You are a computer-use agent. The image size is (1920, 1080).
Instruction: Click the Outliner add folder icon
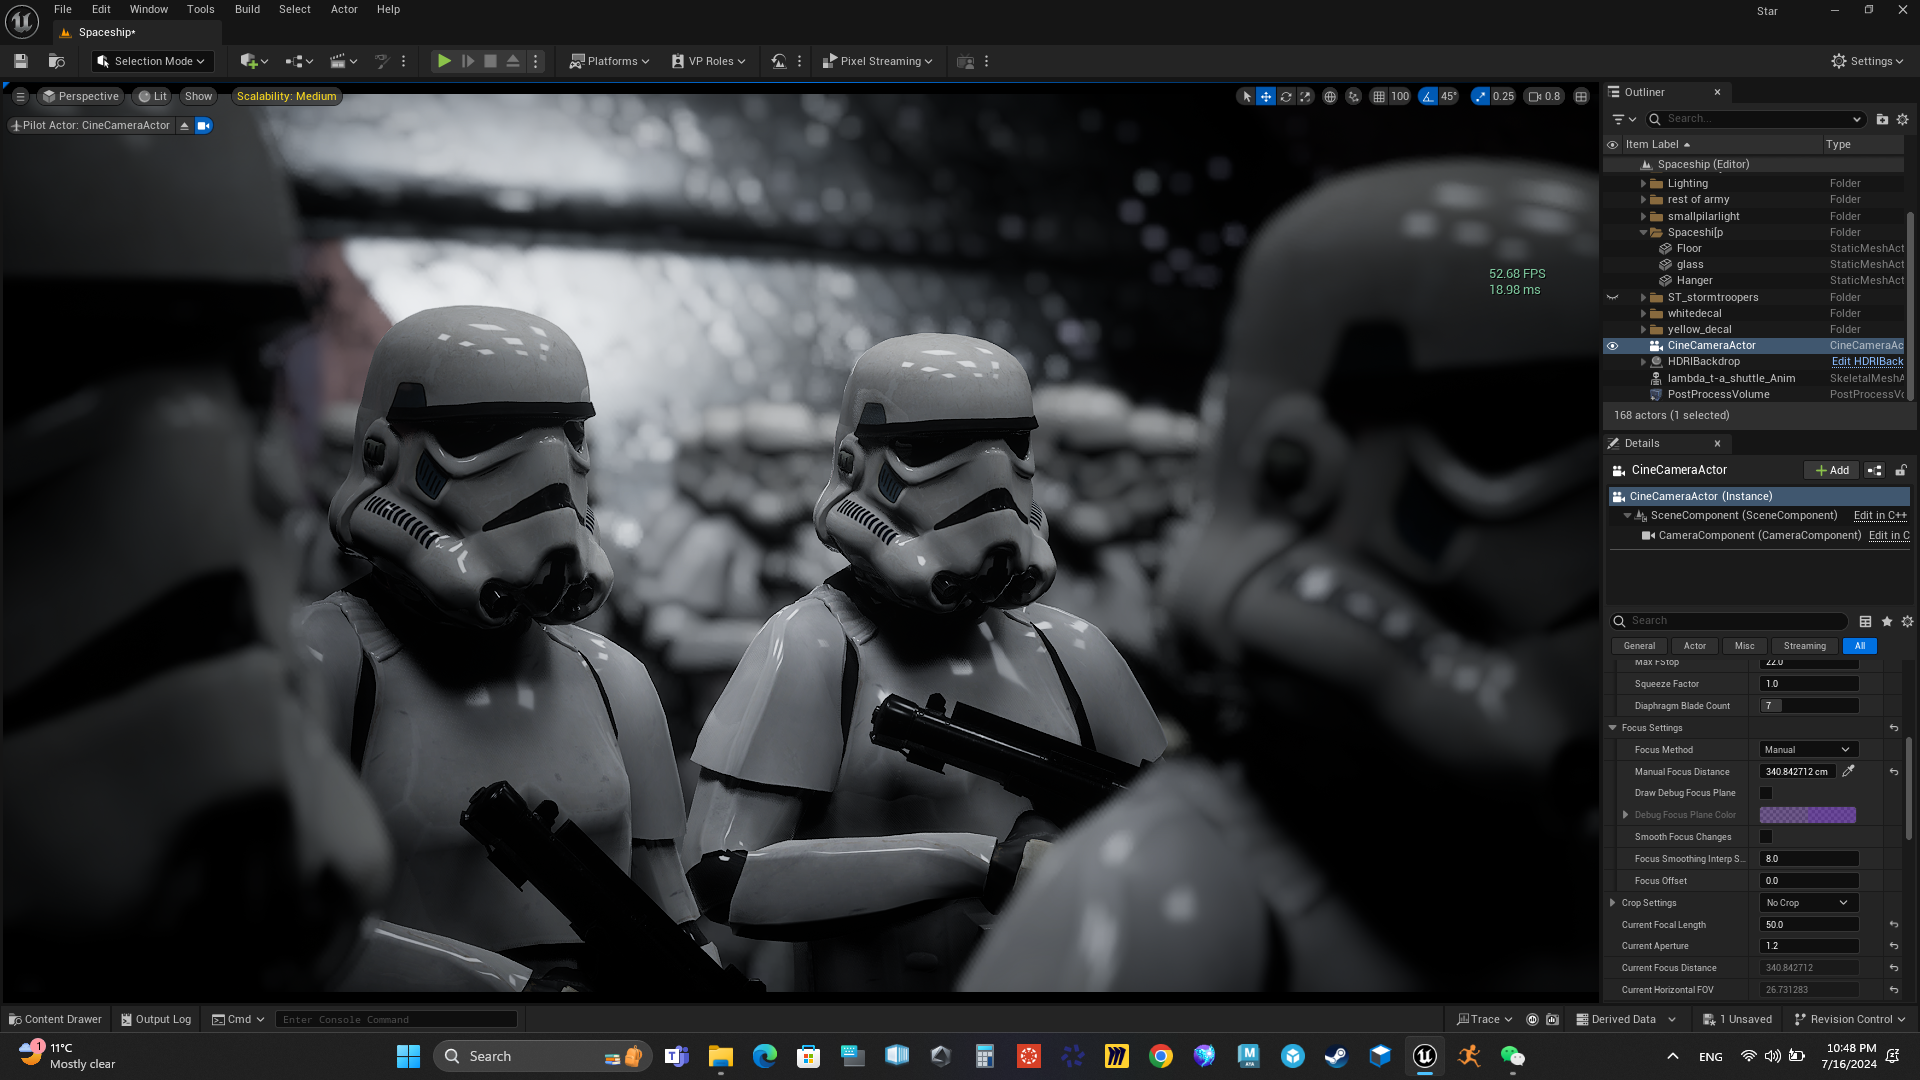pos(1882,119)
